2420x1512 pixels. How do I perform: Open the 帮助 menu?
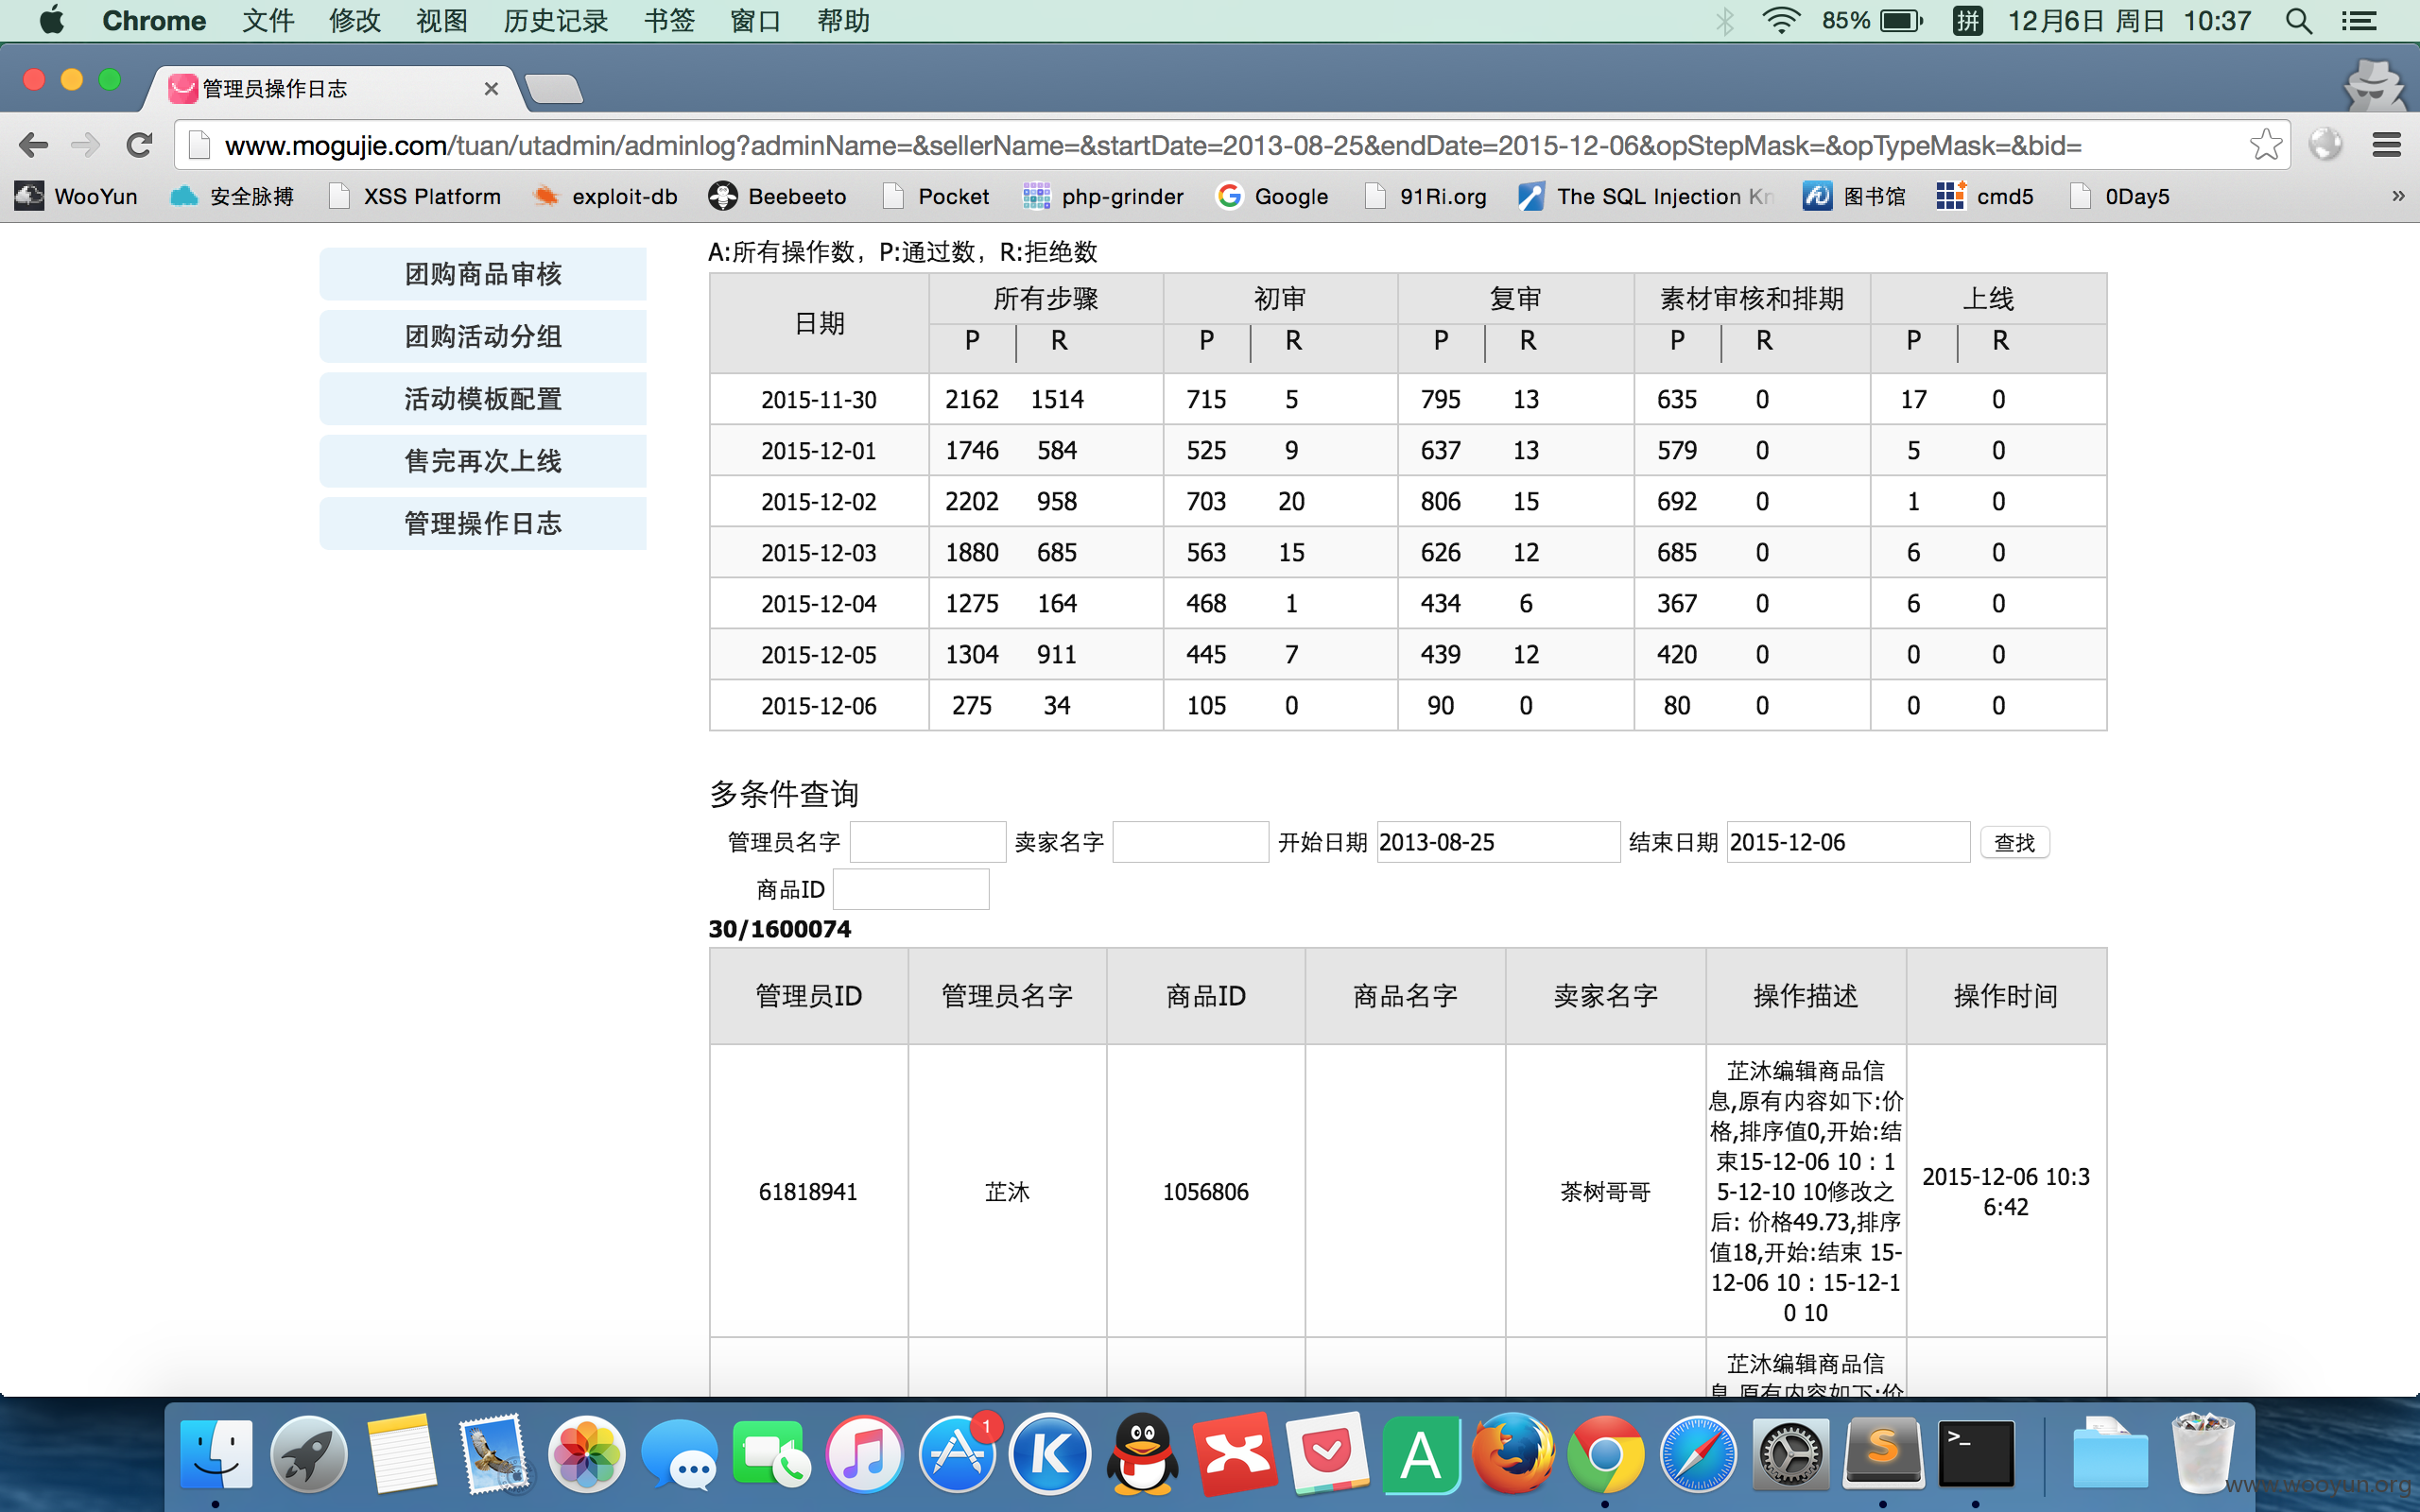[x=843, y=21]
